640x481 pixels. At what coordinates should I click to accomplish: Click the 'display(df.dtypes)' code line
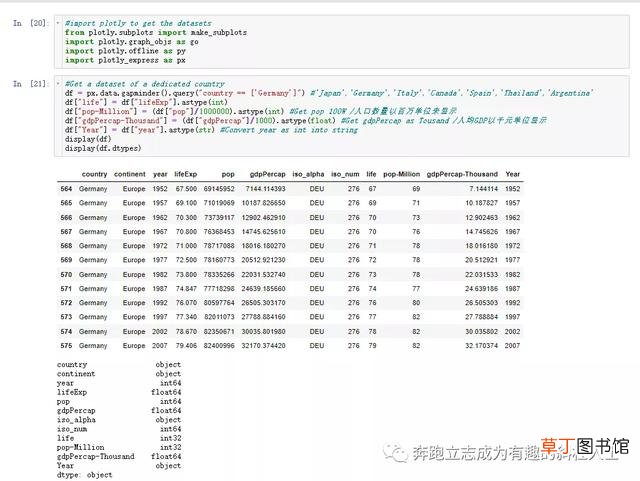pos(103,148)
